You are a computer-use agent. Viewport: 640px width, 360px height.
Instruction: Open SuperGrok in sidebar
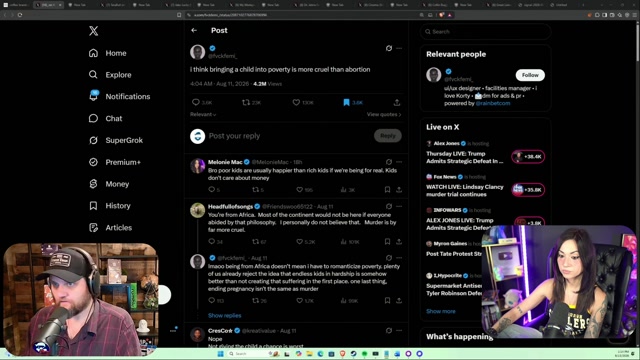click(x=116, y=140)
